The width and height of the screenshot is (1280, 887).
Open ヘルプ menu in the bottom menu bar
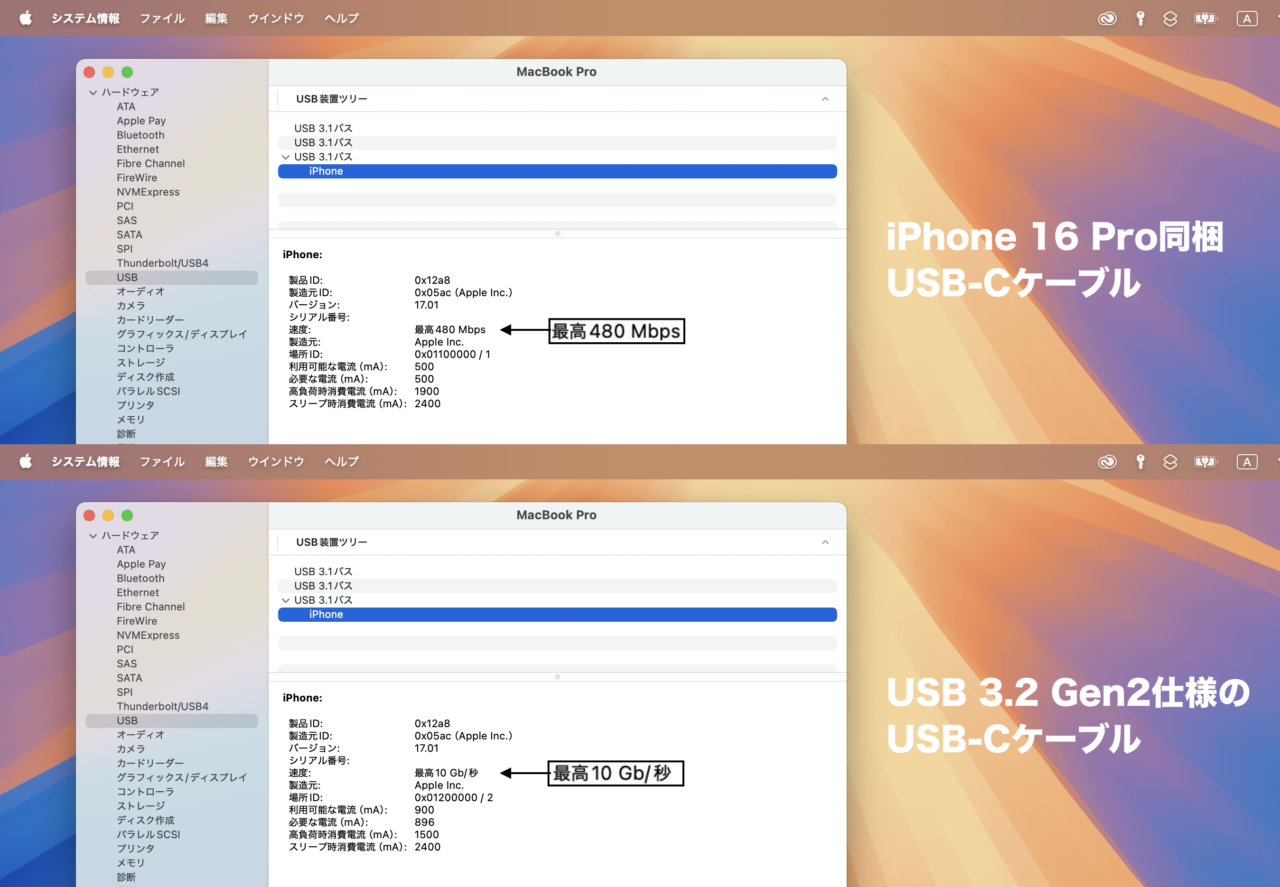click(x=342, y=462)
